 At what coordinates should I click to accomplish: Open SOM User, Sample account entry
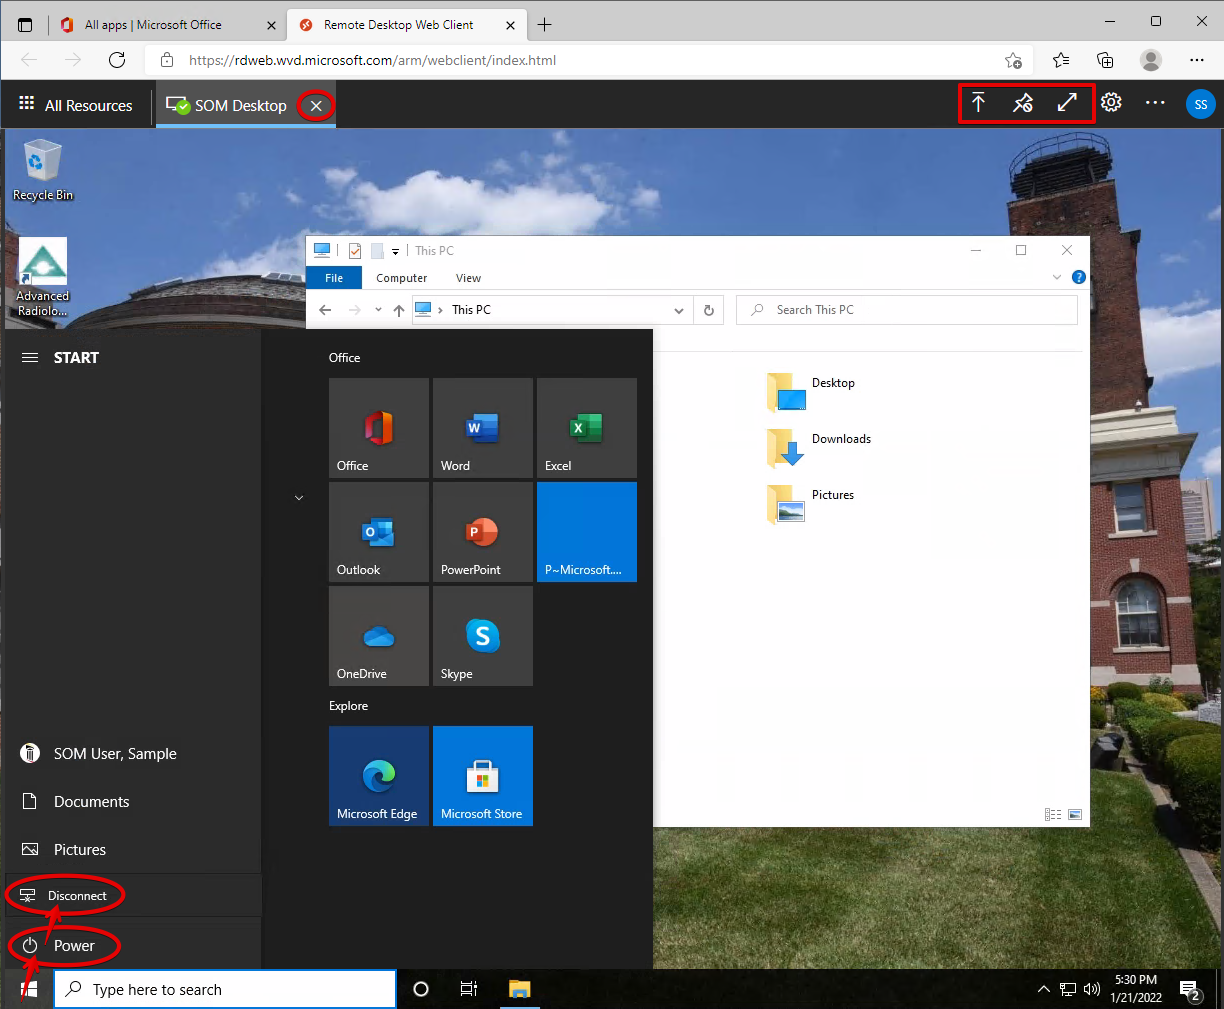115,754
